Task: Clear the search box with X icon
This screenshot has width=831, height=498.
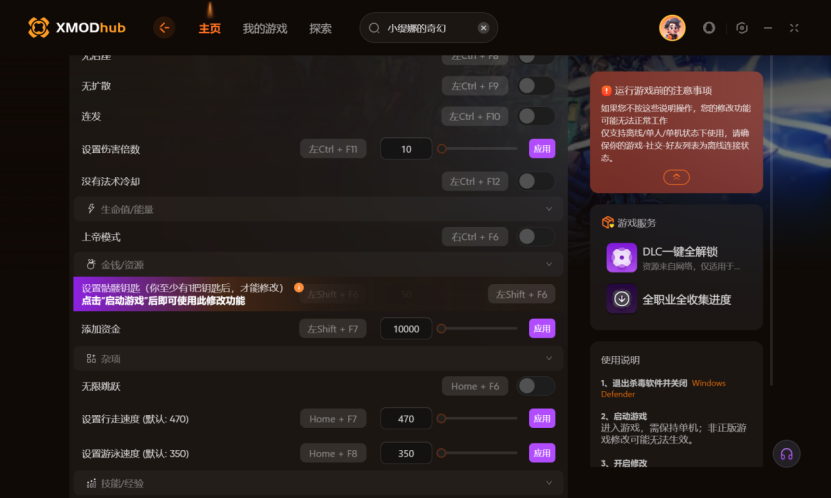Action: [483, 28]
